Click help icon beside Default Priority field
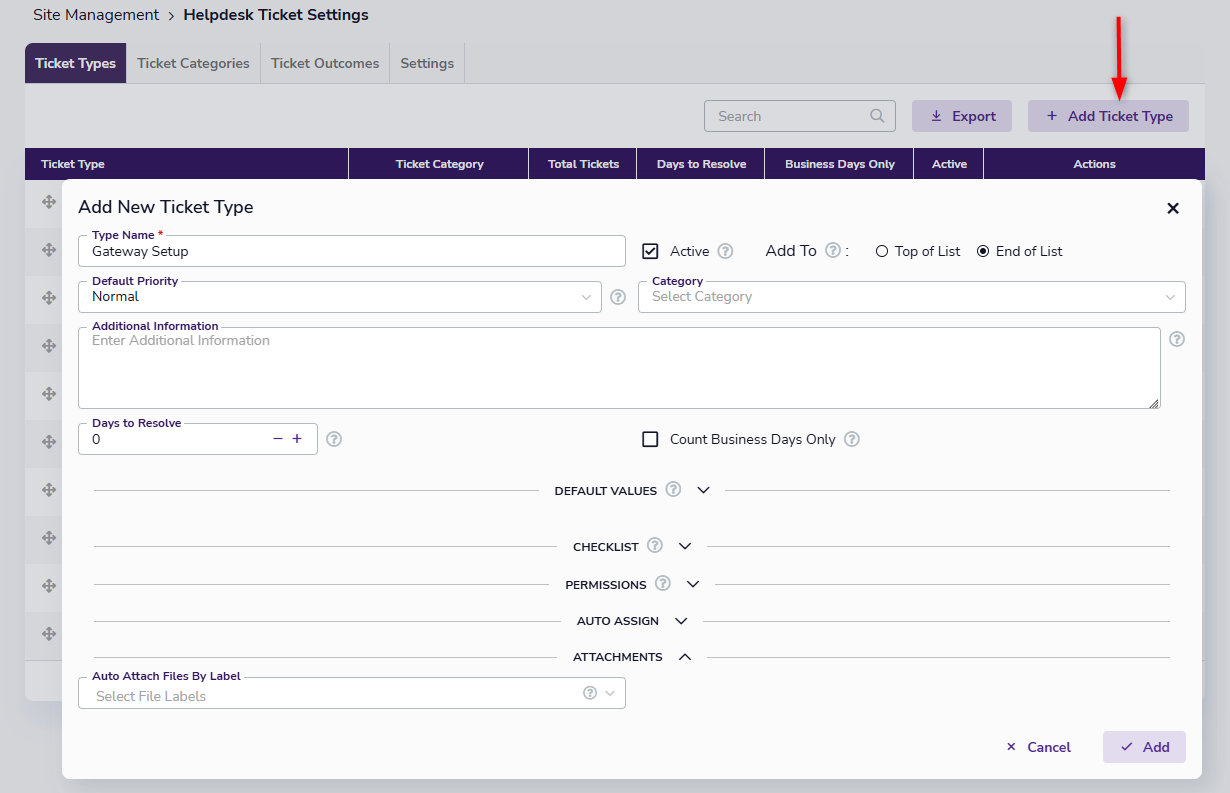Image resolution: width=1230 pixels, height=793 pixels. (x=618, y=297)
